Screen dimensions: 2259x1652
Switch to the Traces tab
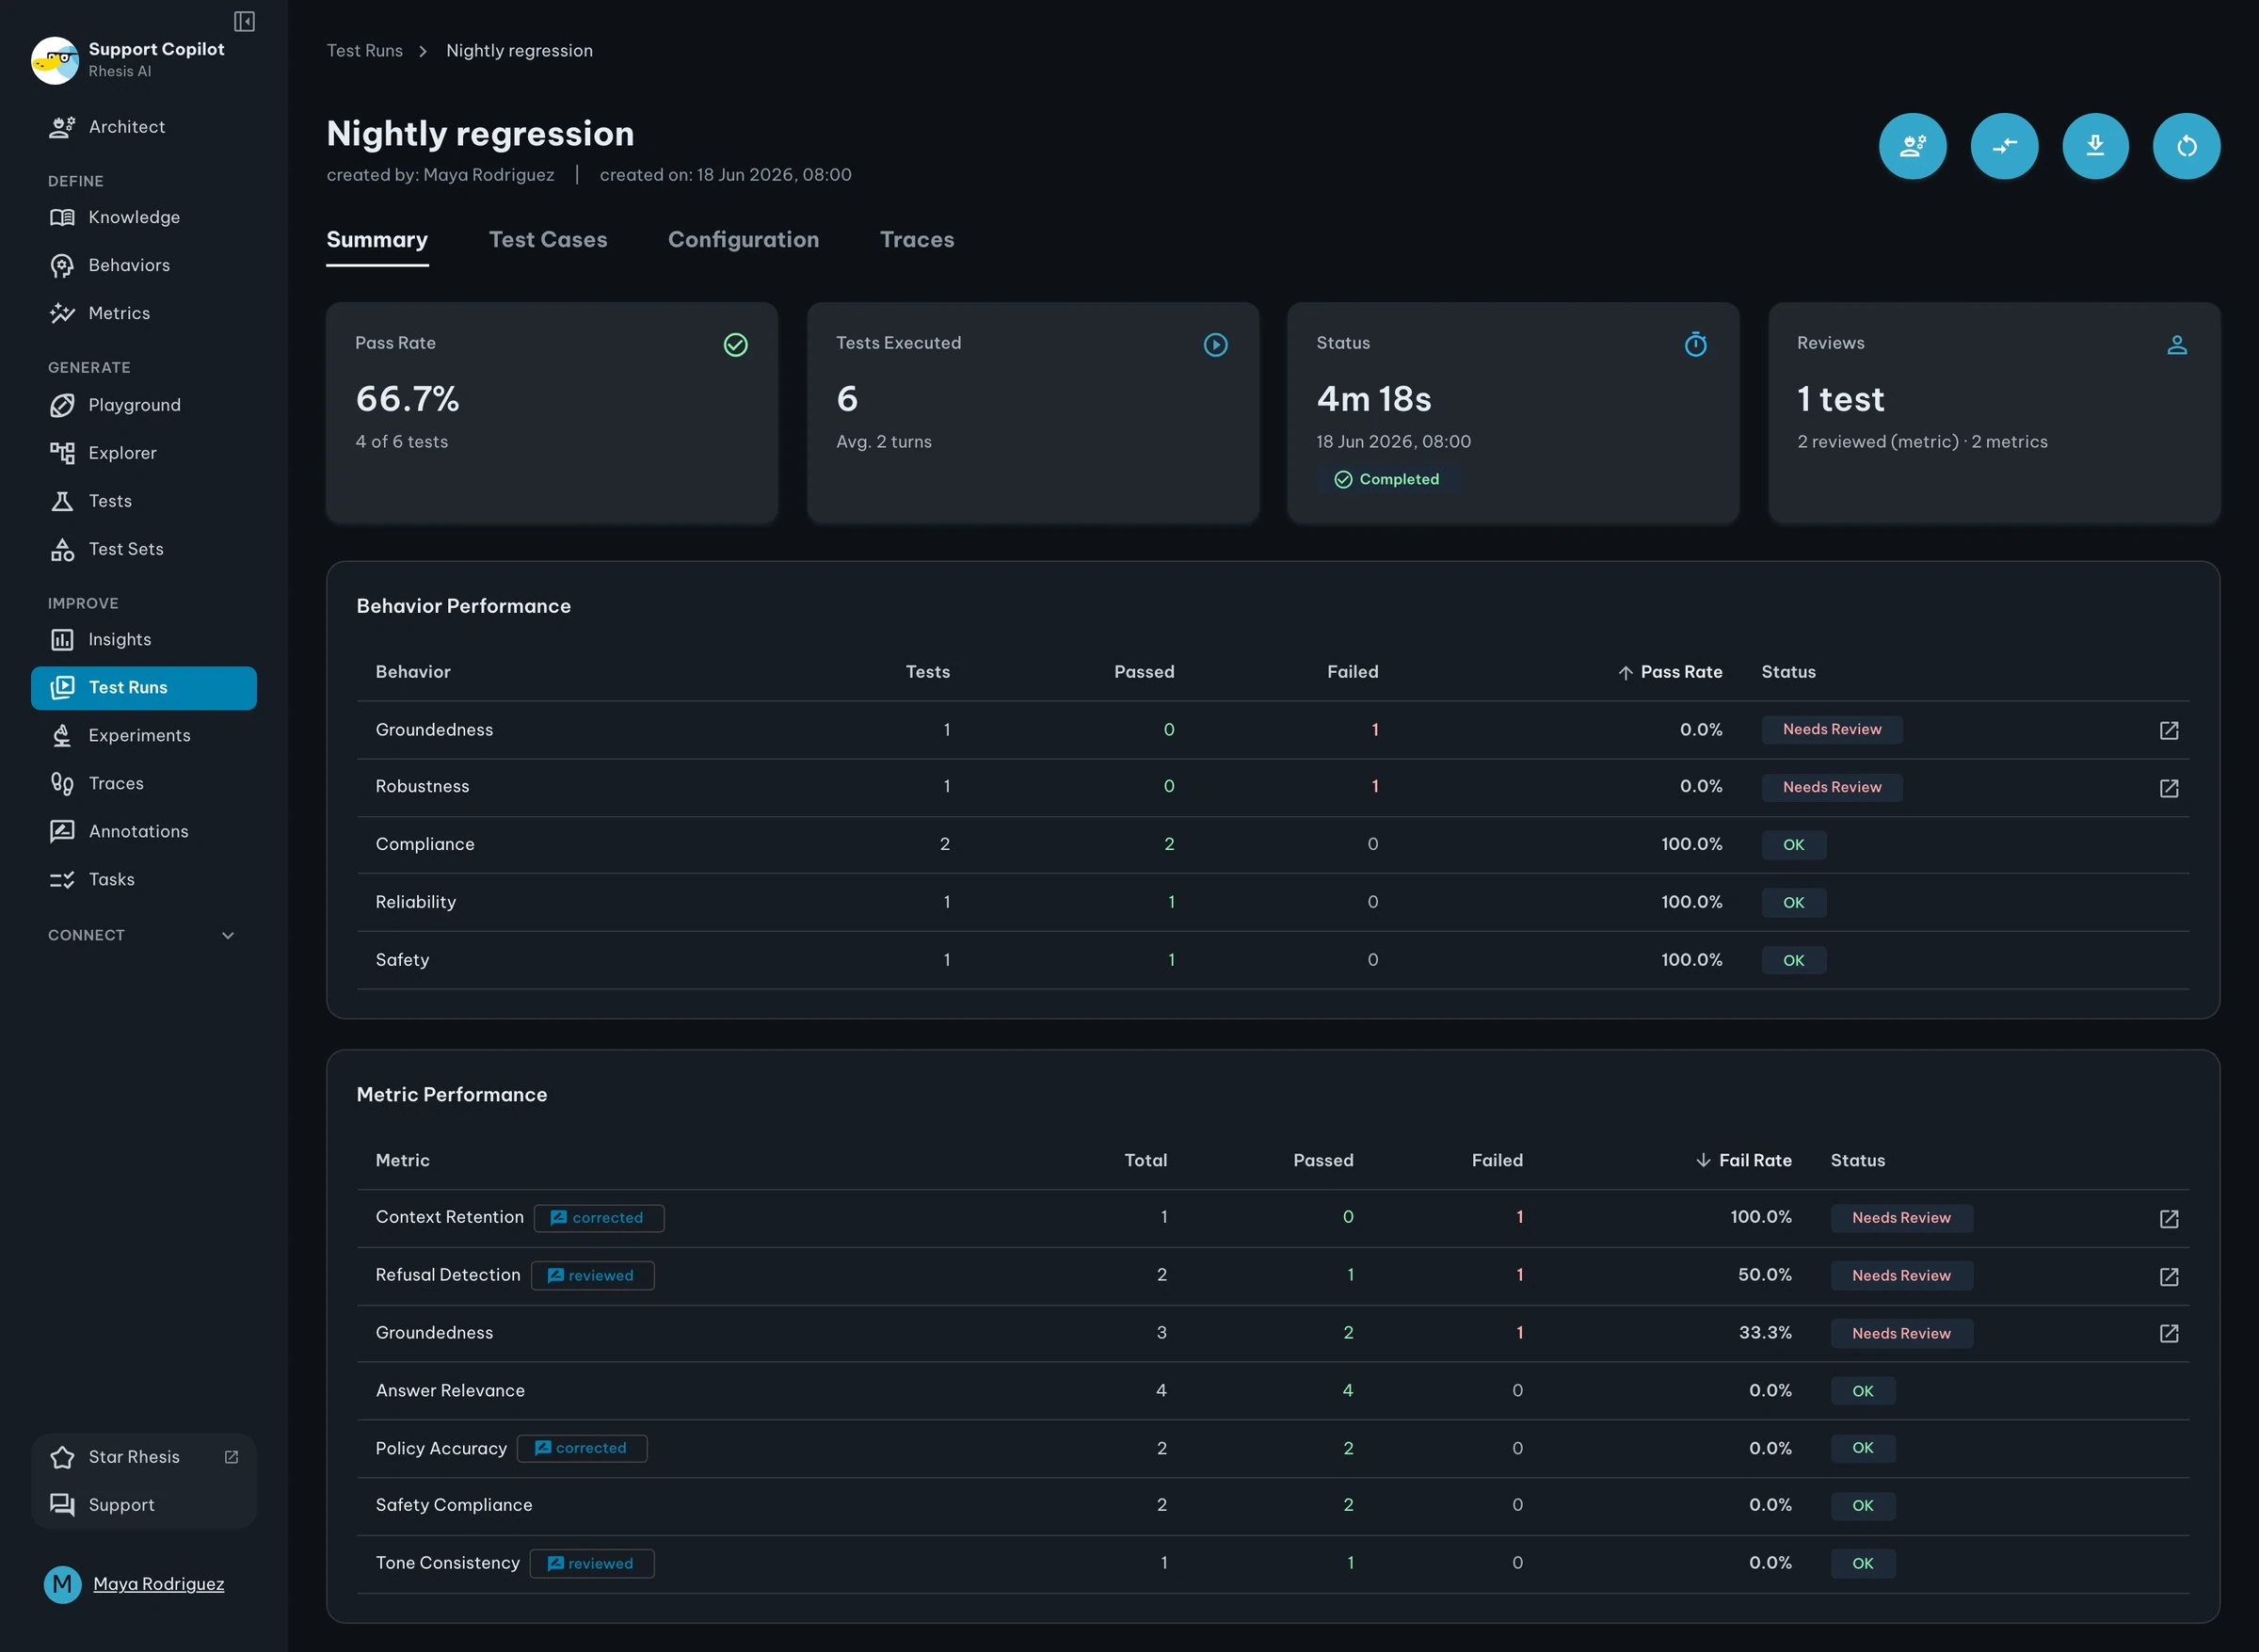coord(917,240)
